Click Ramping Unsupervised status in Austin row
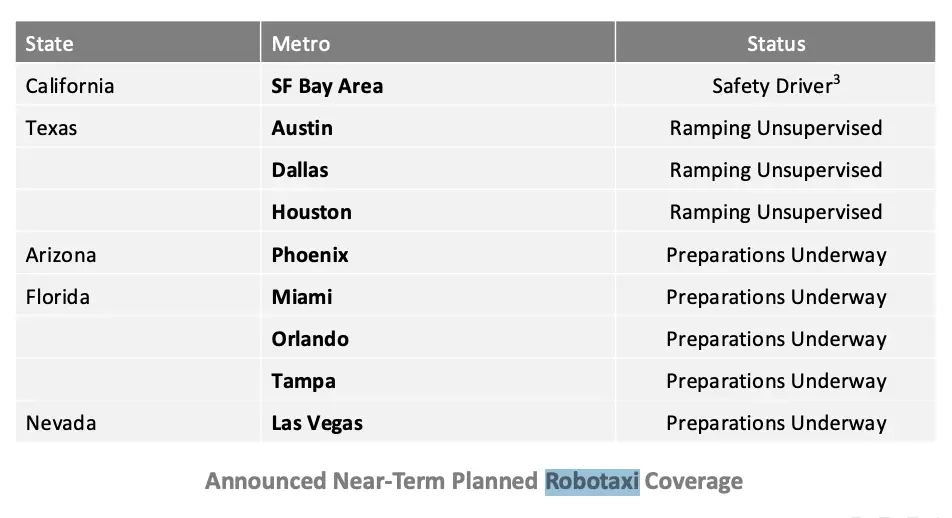The image size is (952, 518). (776, 128)
